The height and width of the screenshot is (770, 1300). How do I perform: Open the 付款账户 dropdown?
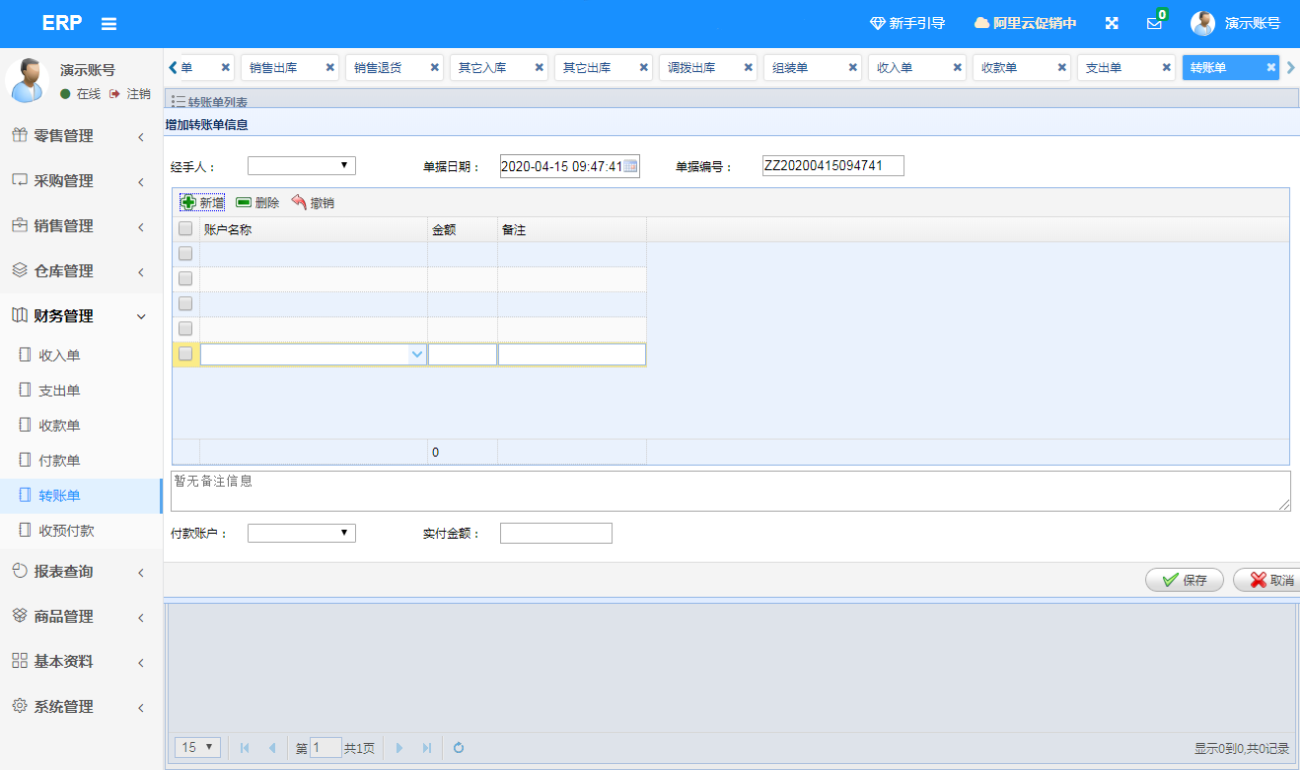(x=301, y=533)
